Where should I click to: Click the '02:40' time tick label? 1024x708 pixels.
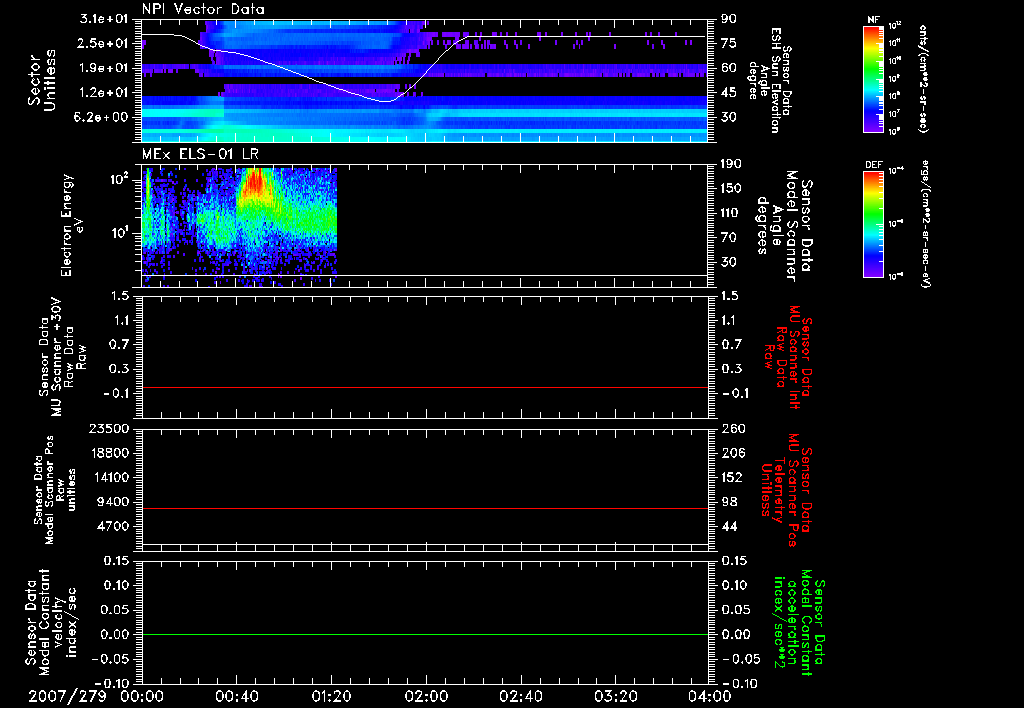(x=520, y=697)
